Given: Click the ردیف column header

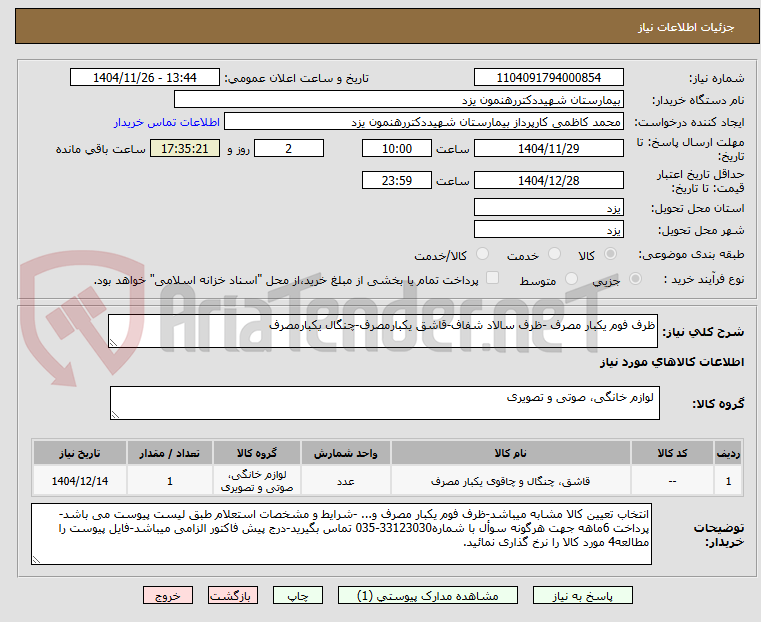Looking at the screenshot, I should 728,453.
